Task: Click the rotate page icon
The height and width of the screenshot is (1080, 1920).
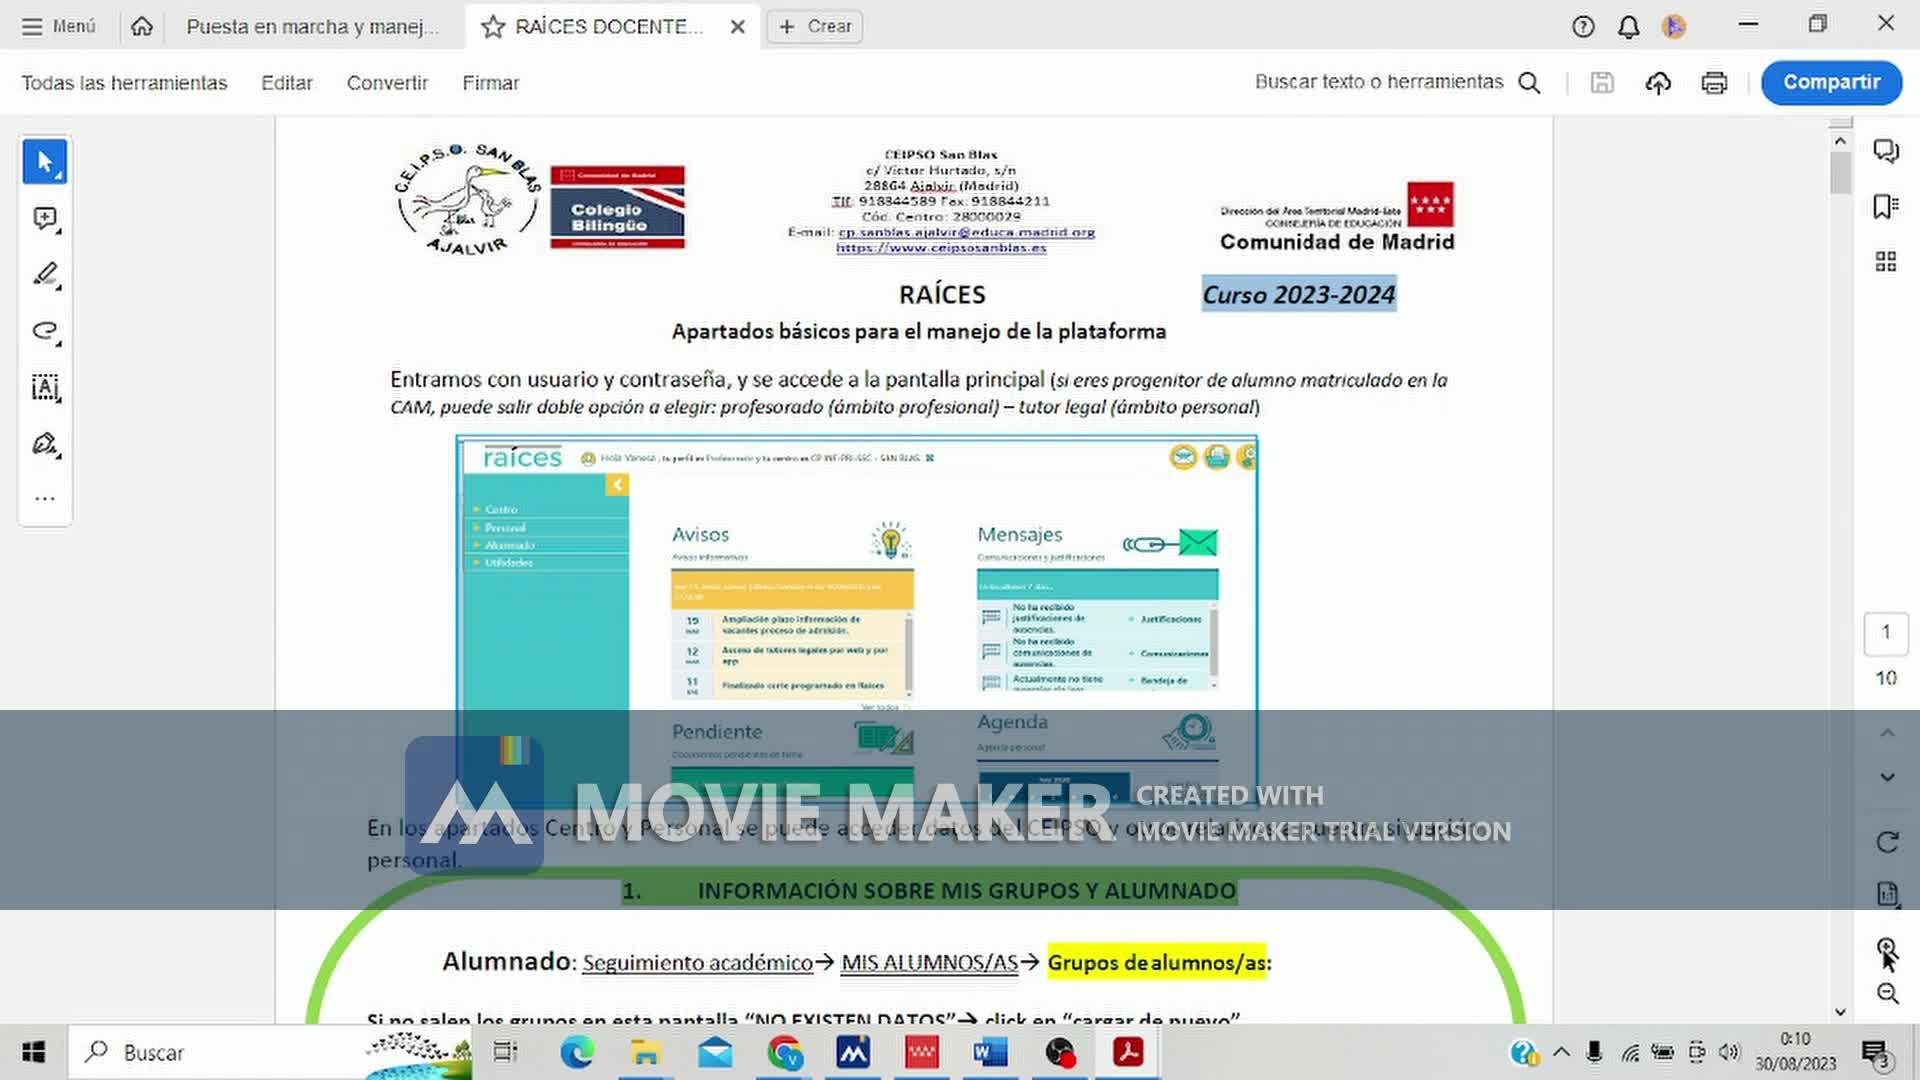Action: 1887,842
